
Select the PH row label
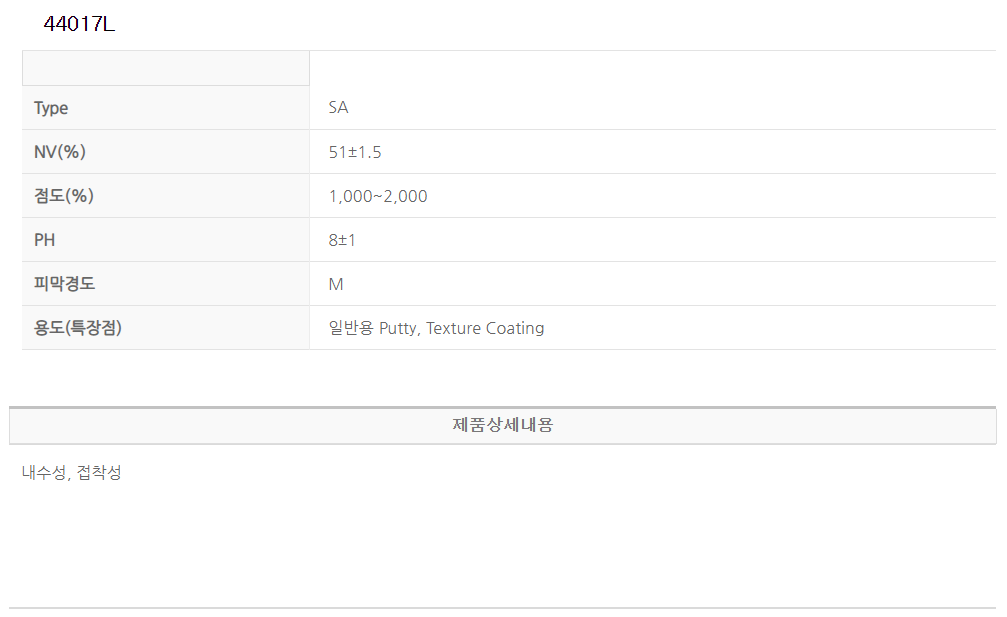point(45,240)
